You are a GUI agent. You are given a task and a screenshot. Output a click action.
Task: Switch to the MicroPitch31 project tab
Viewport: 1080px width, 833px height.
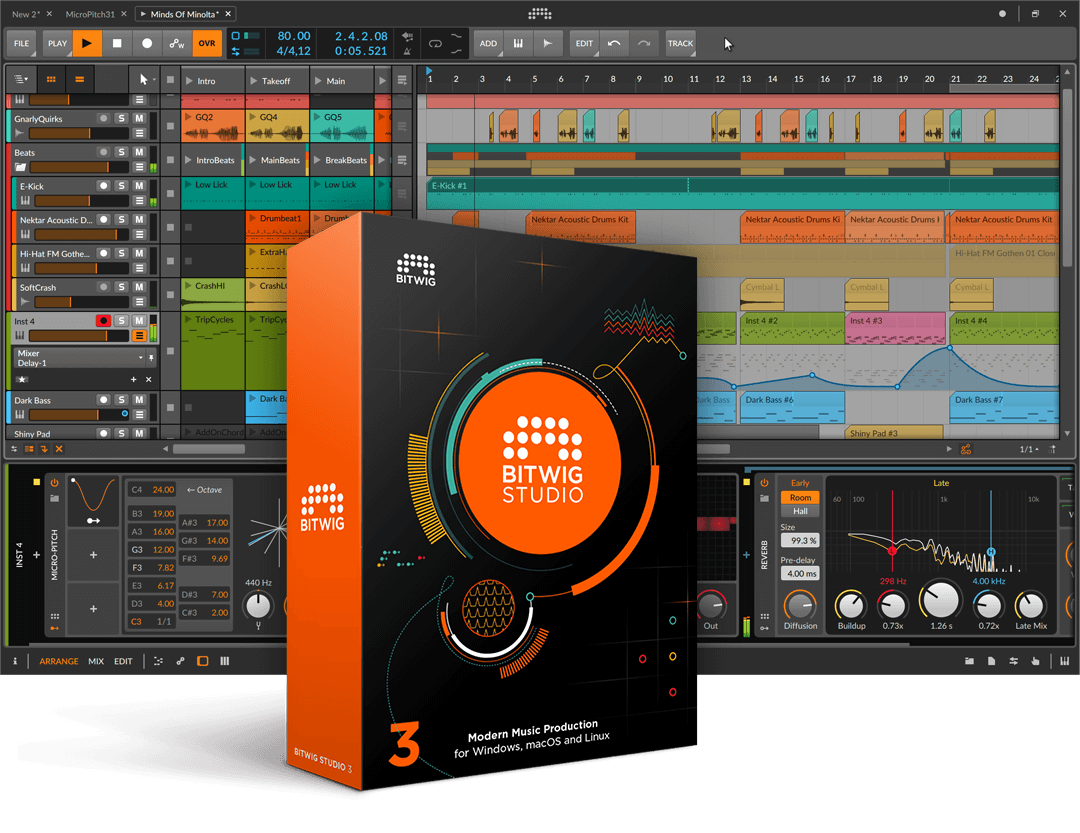click(x=90, y=14)
